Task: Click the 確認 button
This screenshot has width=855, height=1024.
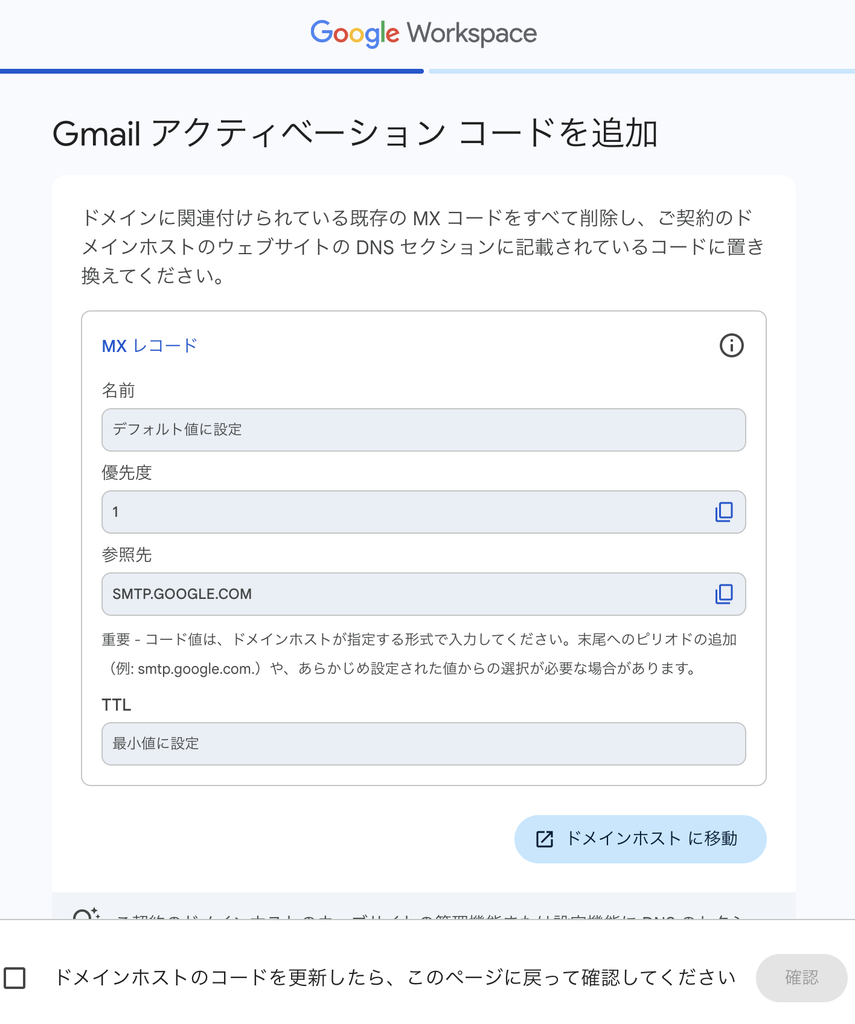Action: (x=801, y=978)
